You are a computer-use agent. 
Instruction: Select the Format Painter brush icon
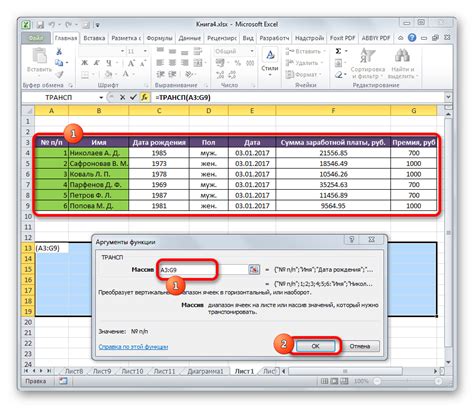(x=59, y=74)
